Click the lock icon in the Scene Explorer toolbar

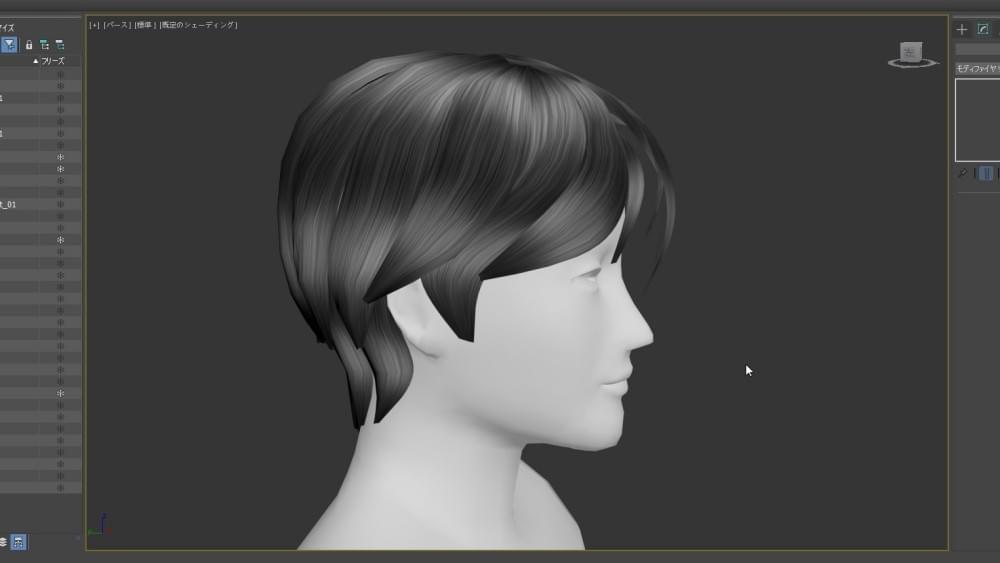(x=29, y=45)
